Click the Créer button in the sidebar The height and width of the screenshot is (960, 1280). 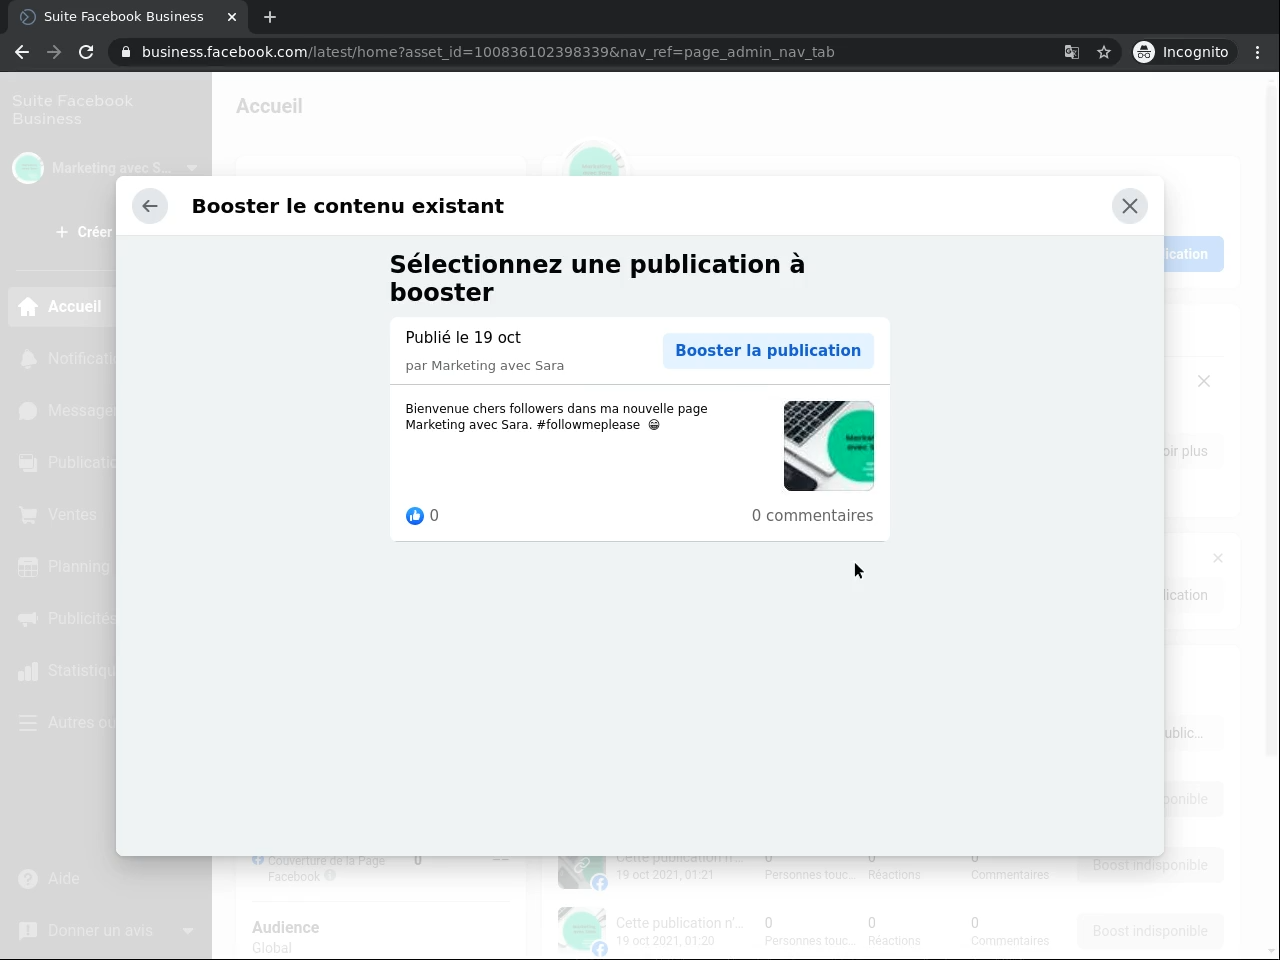(x=85, y=232)
